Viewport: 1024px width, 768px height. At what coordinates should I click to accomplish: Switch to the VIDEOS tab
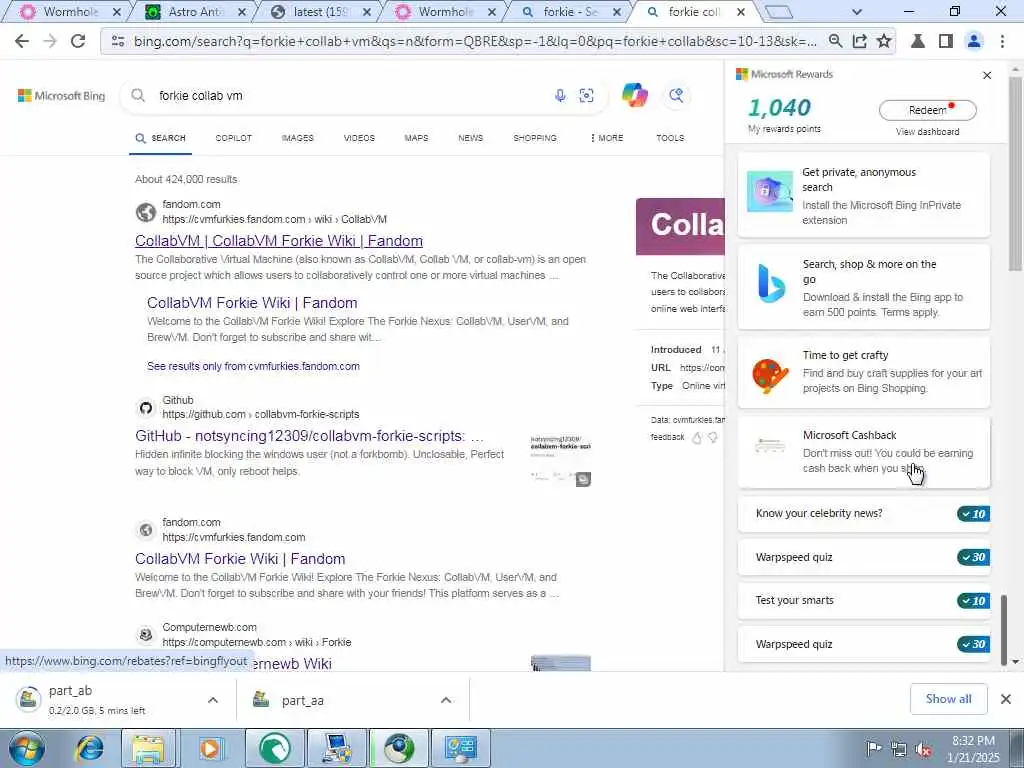[359, 138]
